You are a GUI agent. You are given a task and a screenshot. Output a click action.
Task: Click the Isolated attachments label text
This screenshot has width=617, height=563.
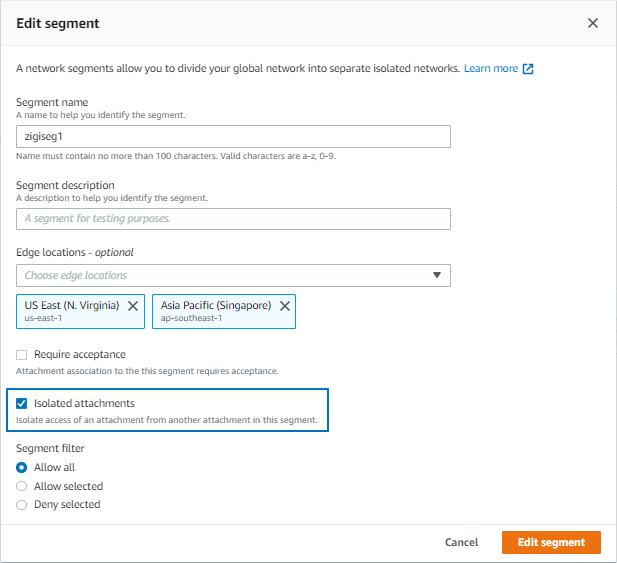[84, 403]
